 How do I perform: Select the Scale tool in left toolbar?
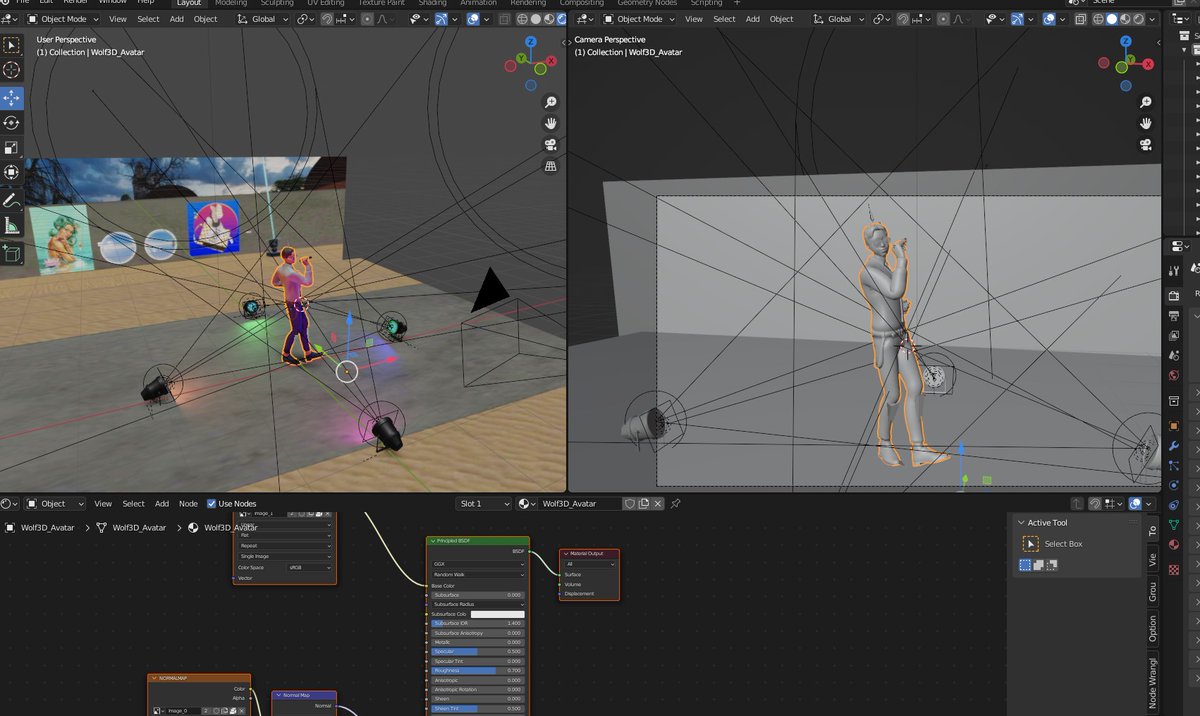click(12, 147)
